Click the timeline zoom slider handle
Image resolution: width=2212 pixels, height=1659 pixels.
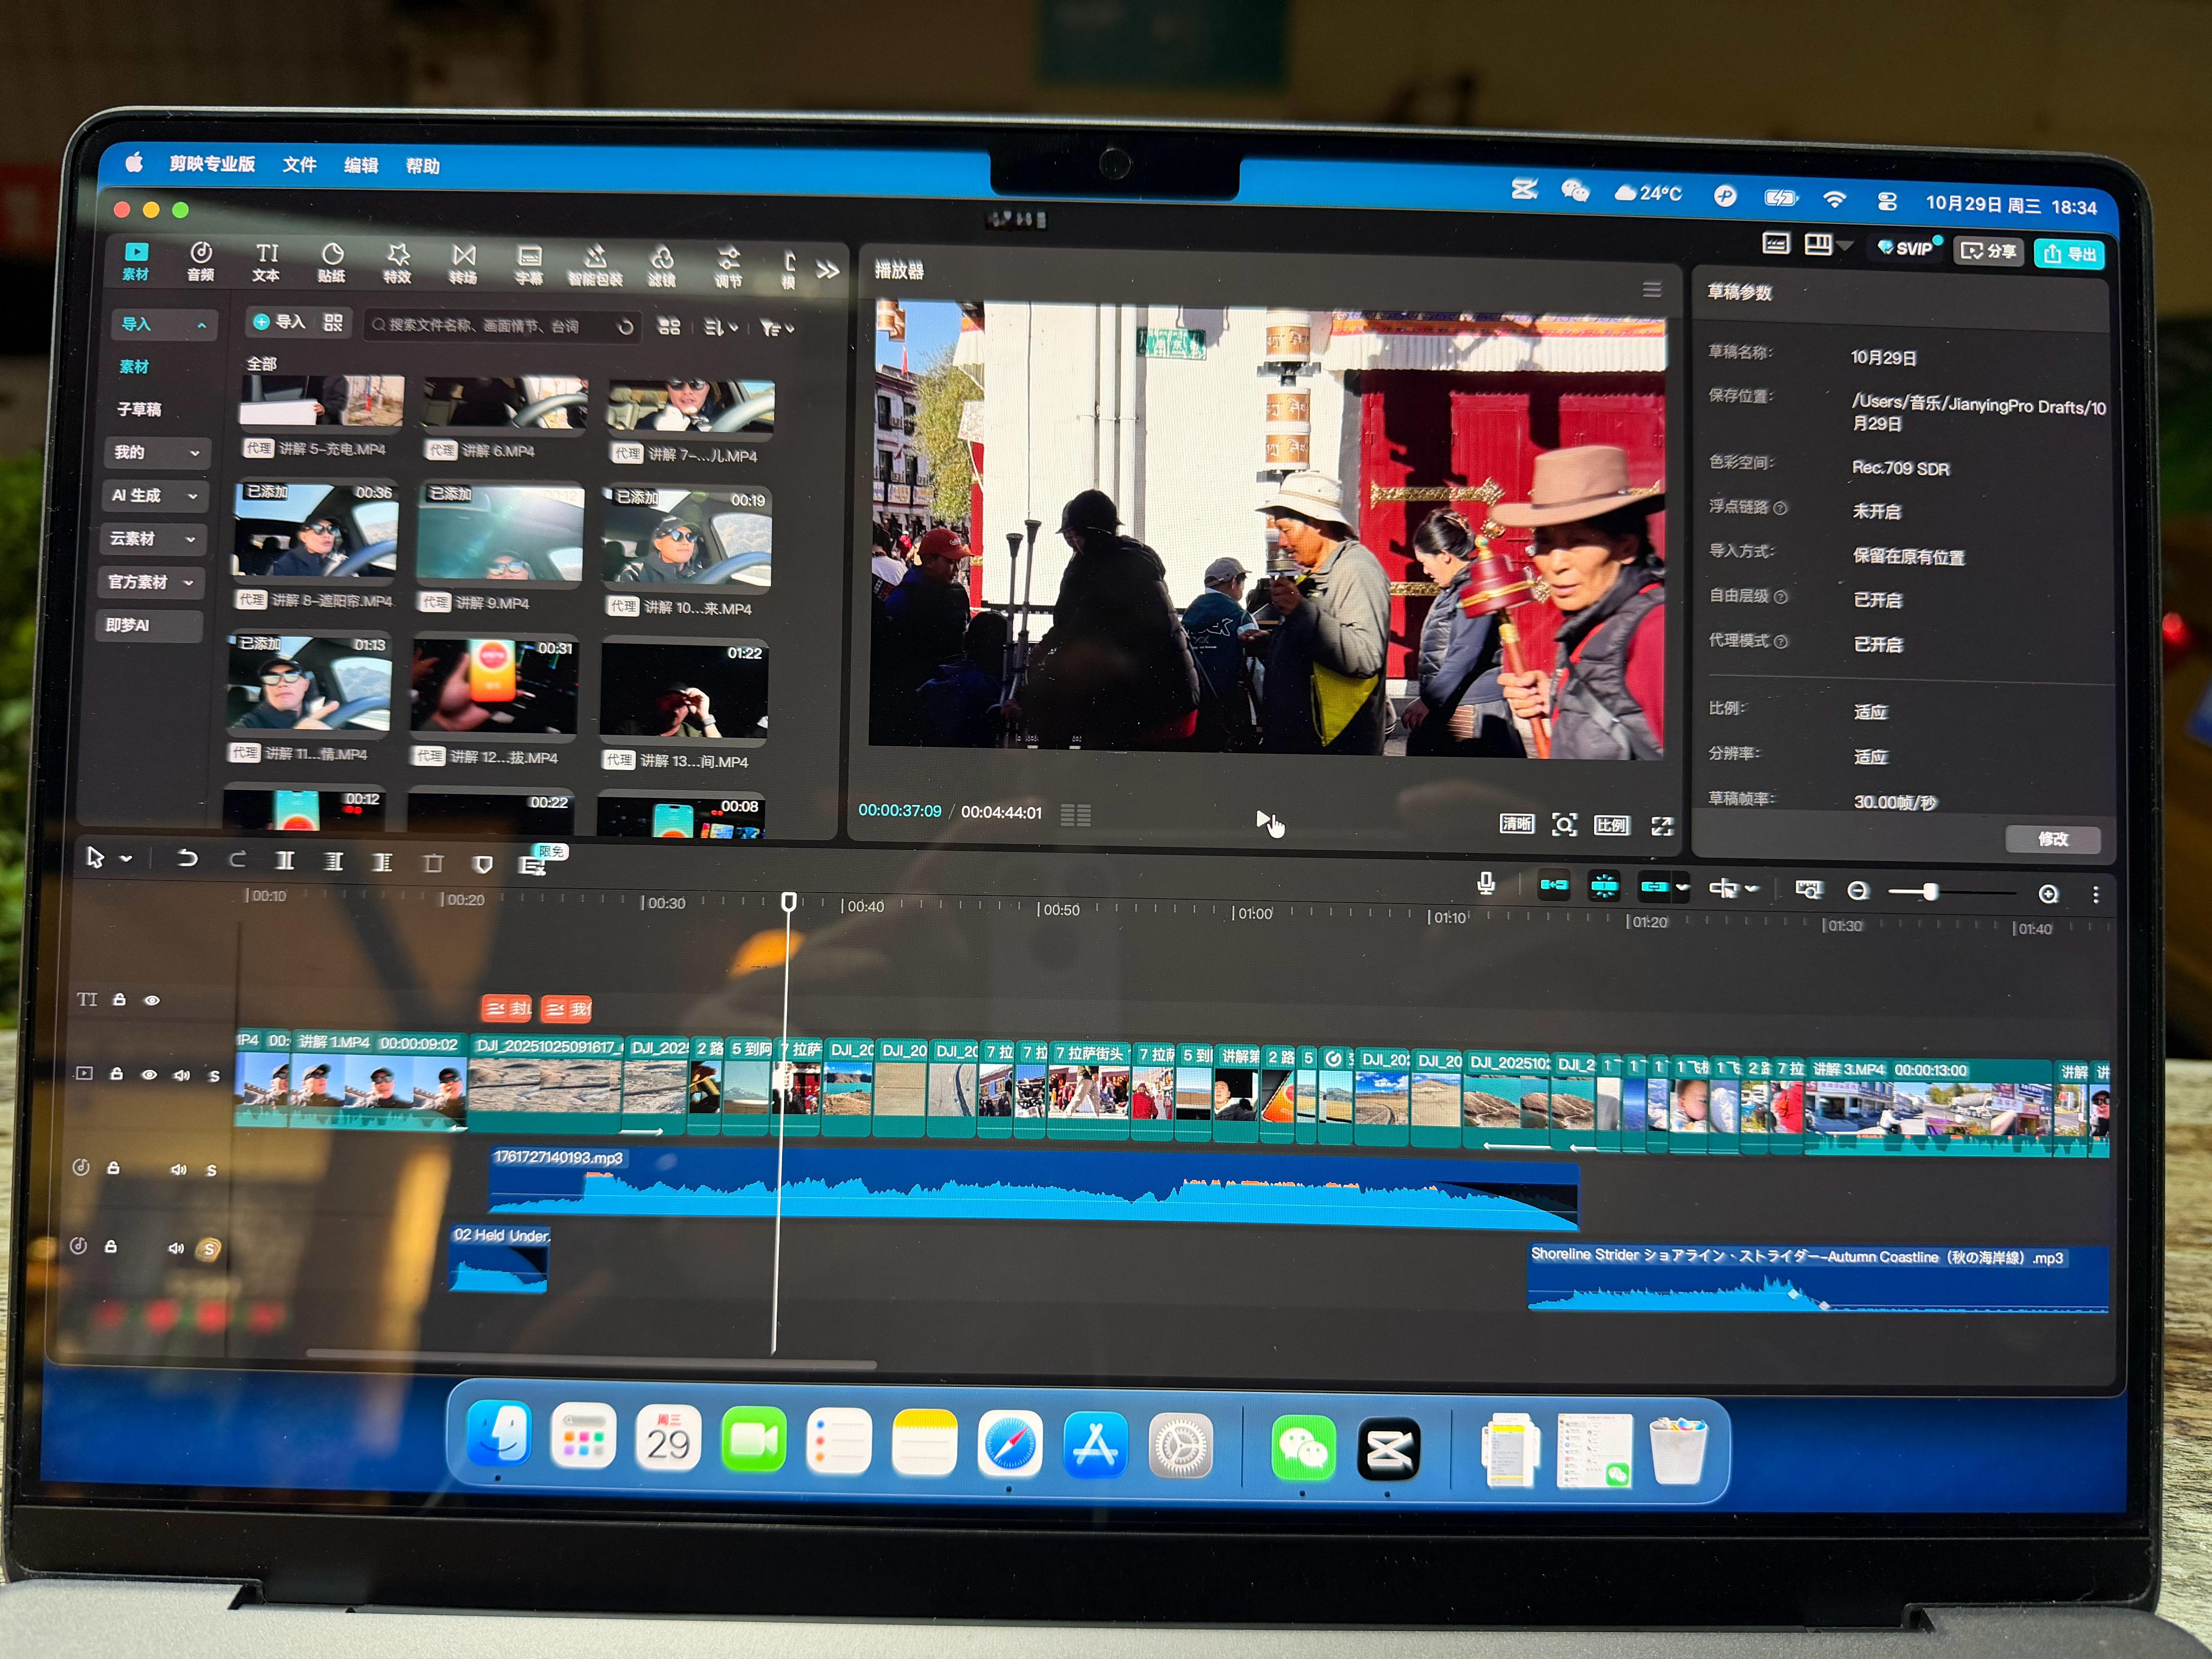(1930, 891)
